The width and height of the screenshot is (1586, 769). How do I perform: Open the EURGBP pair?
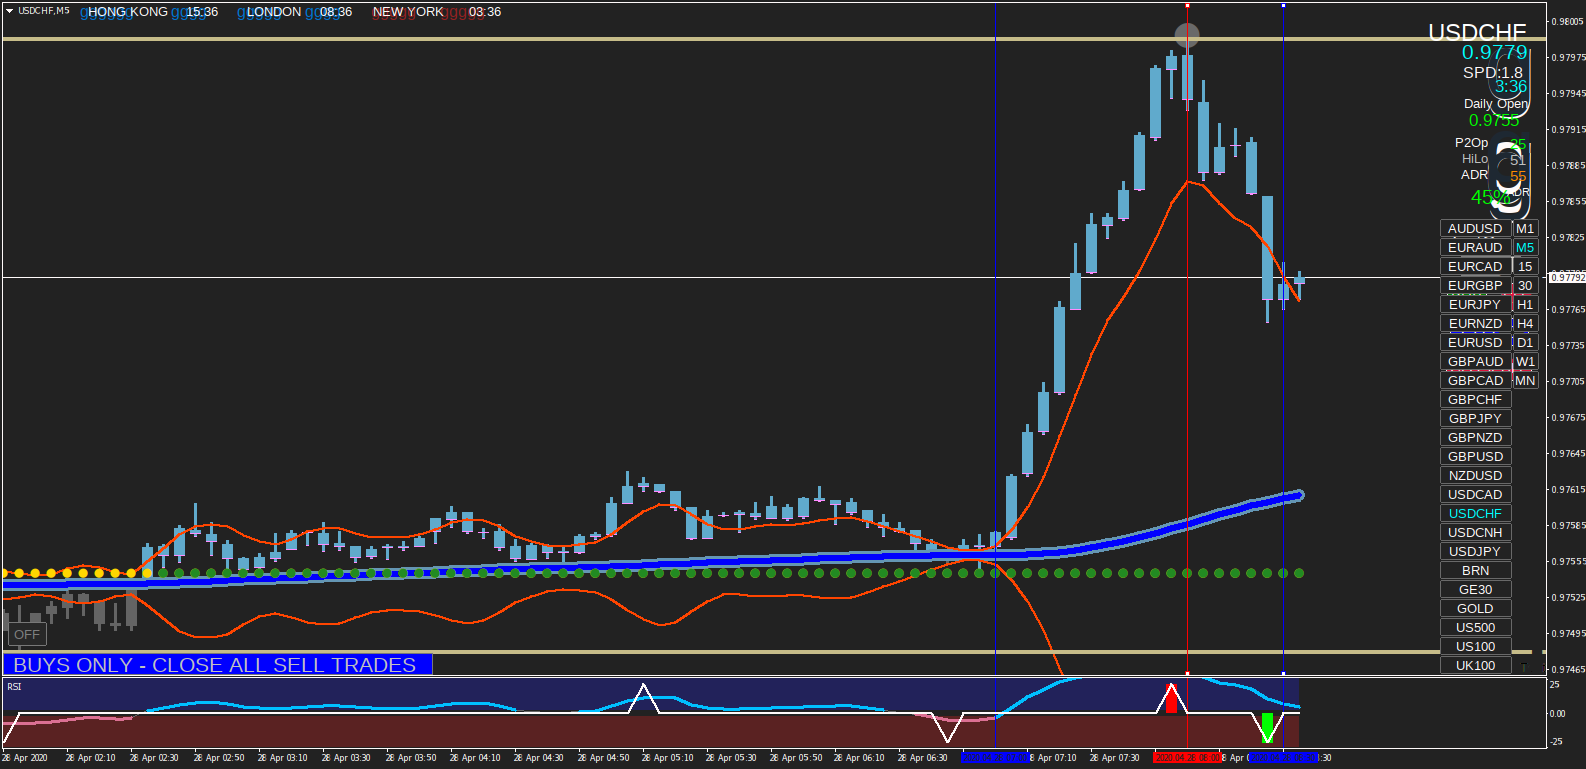[x=1475, y=286]
